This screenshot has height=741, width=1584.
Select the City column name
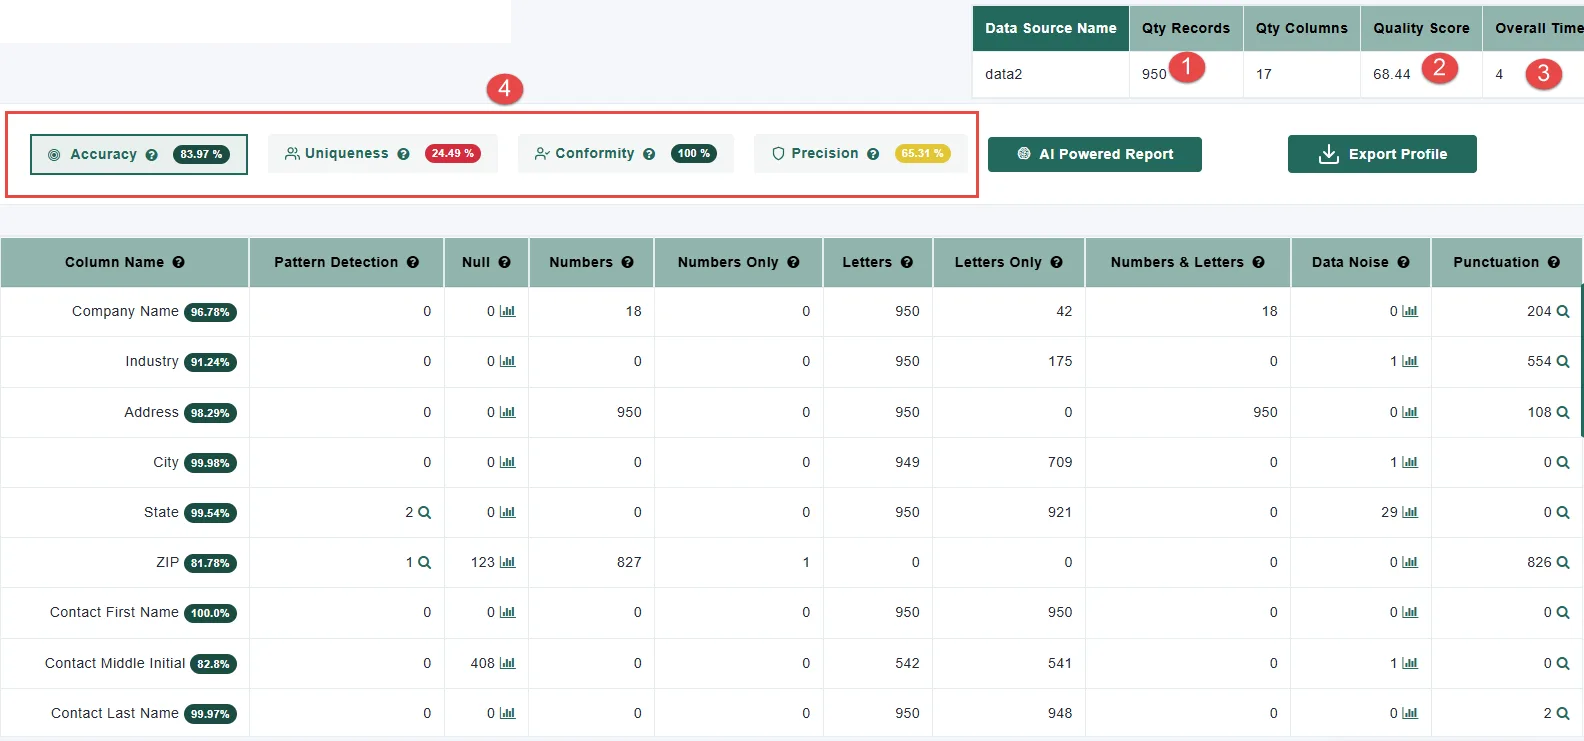[166, 462]
